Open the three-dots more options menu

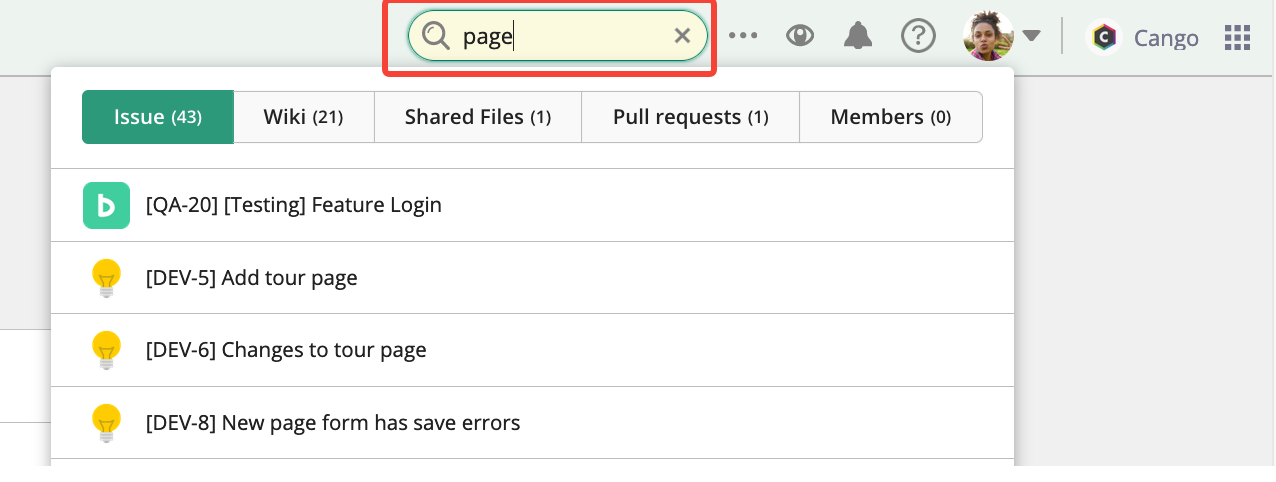tap(743, 37)
